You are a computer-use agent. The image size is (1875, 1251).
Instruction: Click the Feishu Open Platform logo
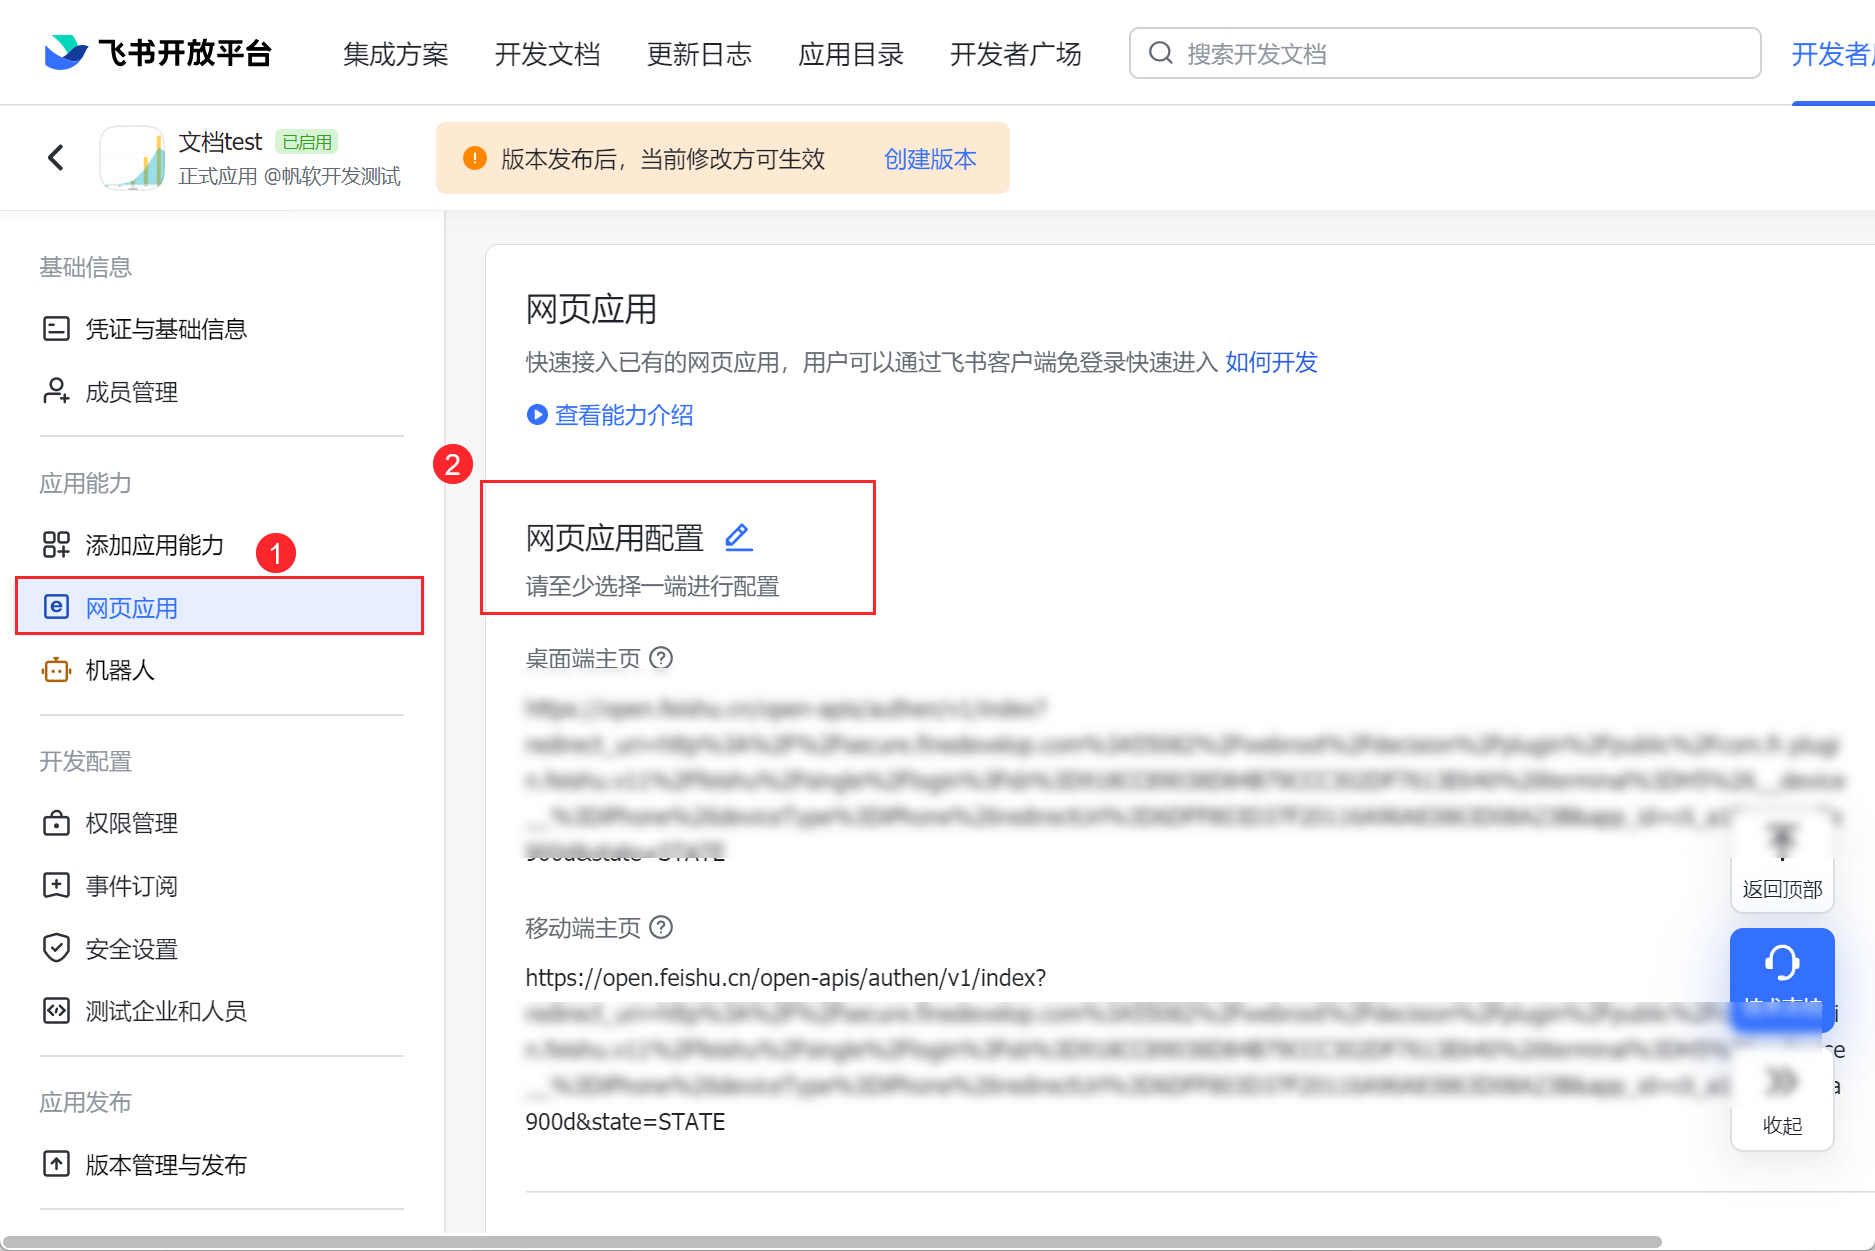coord(158,53)
